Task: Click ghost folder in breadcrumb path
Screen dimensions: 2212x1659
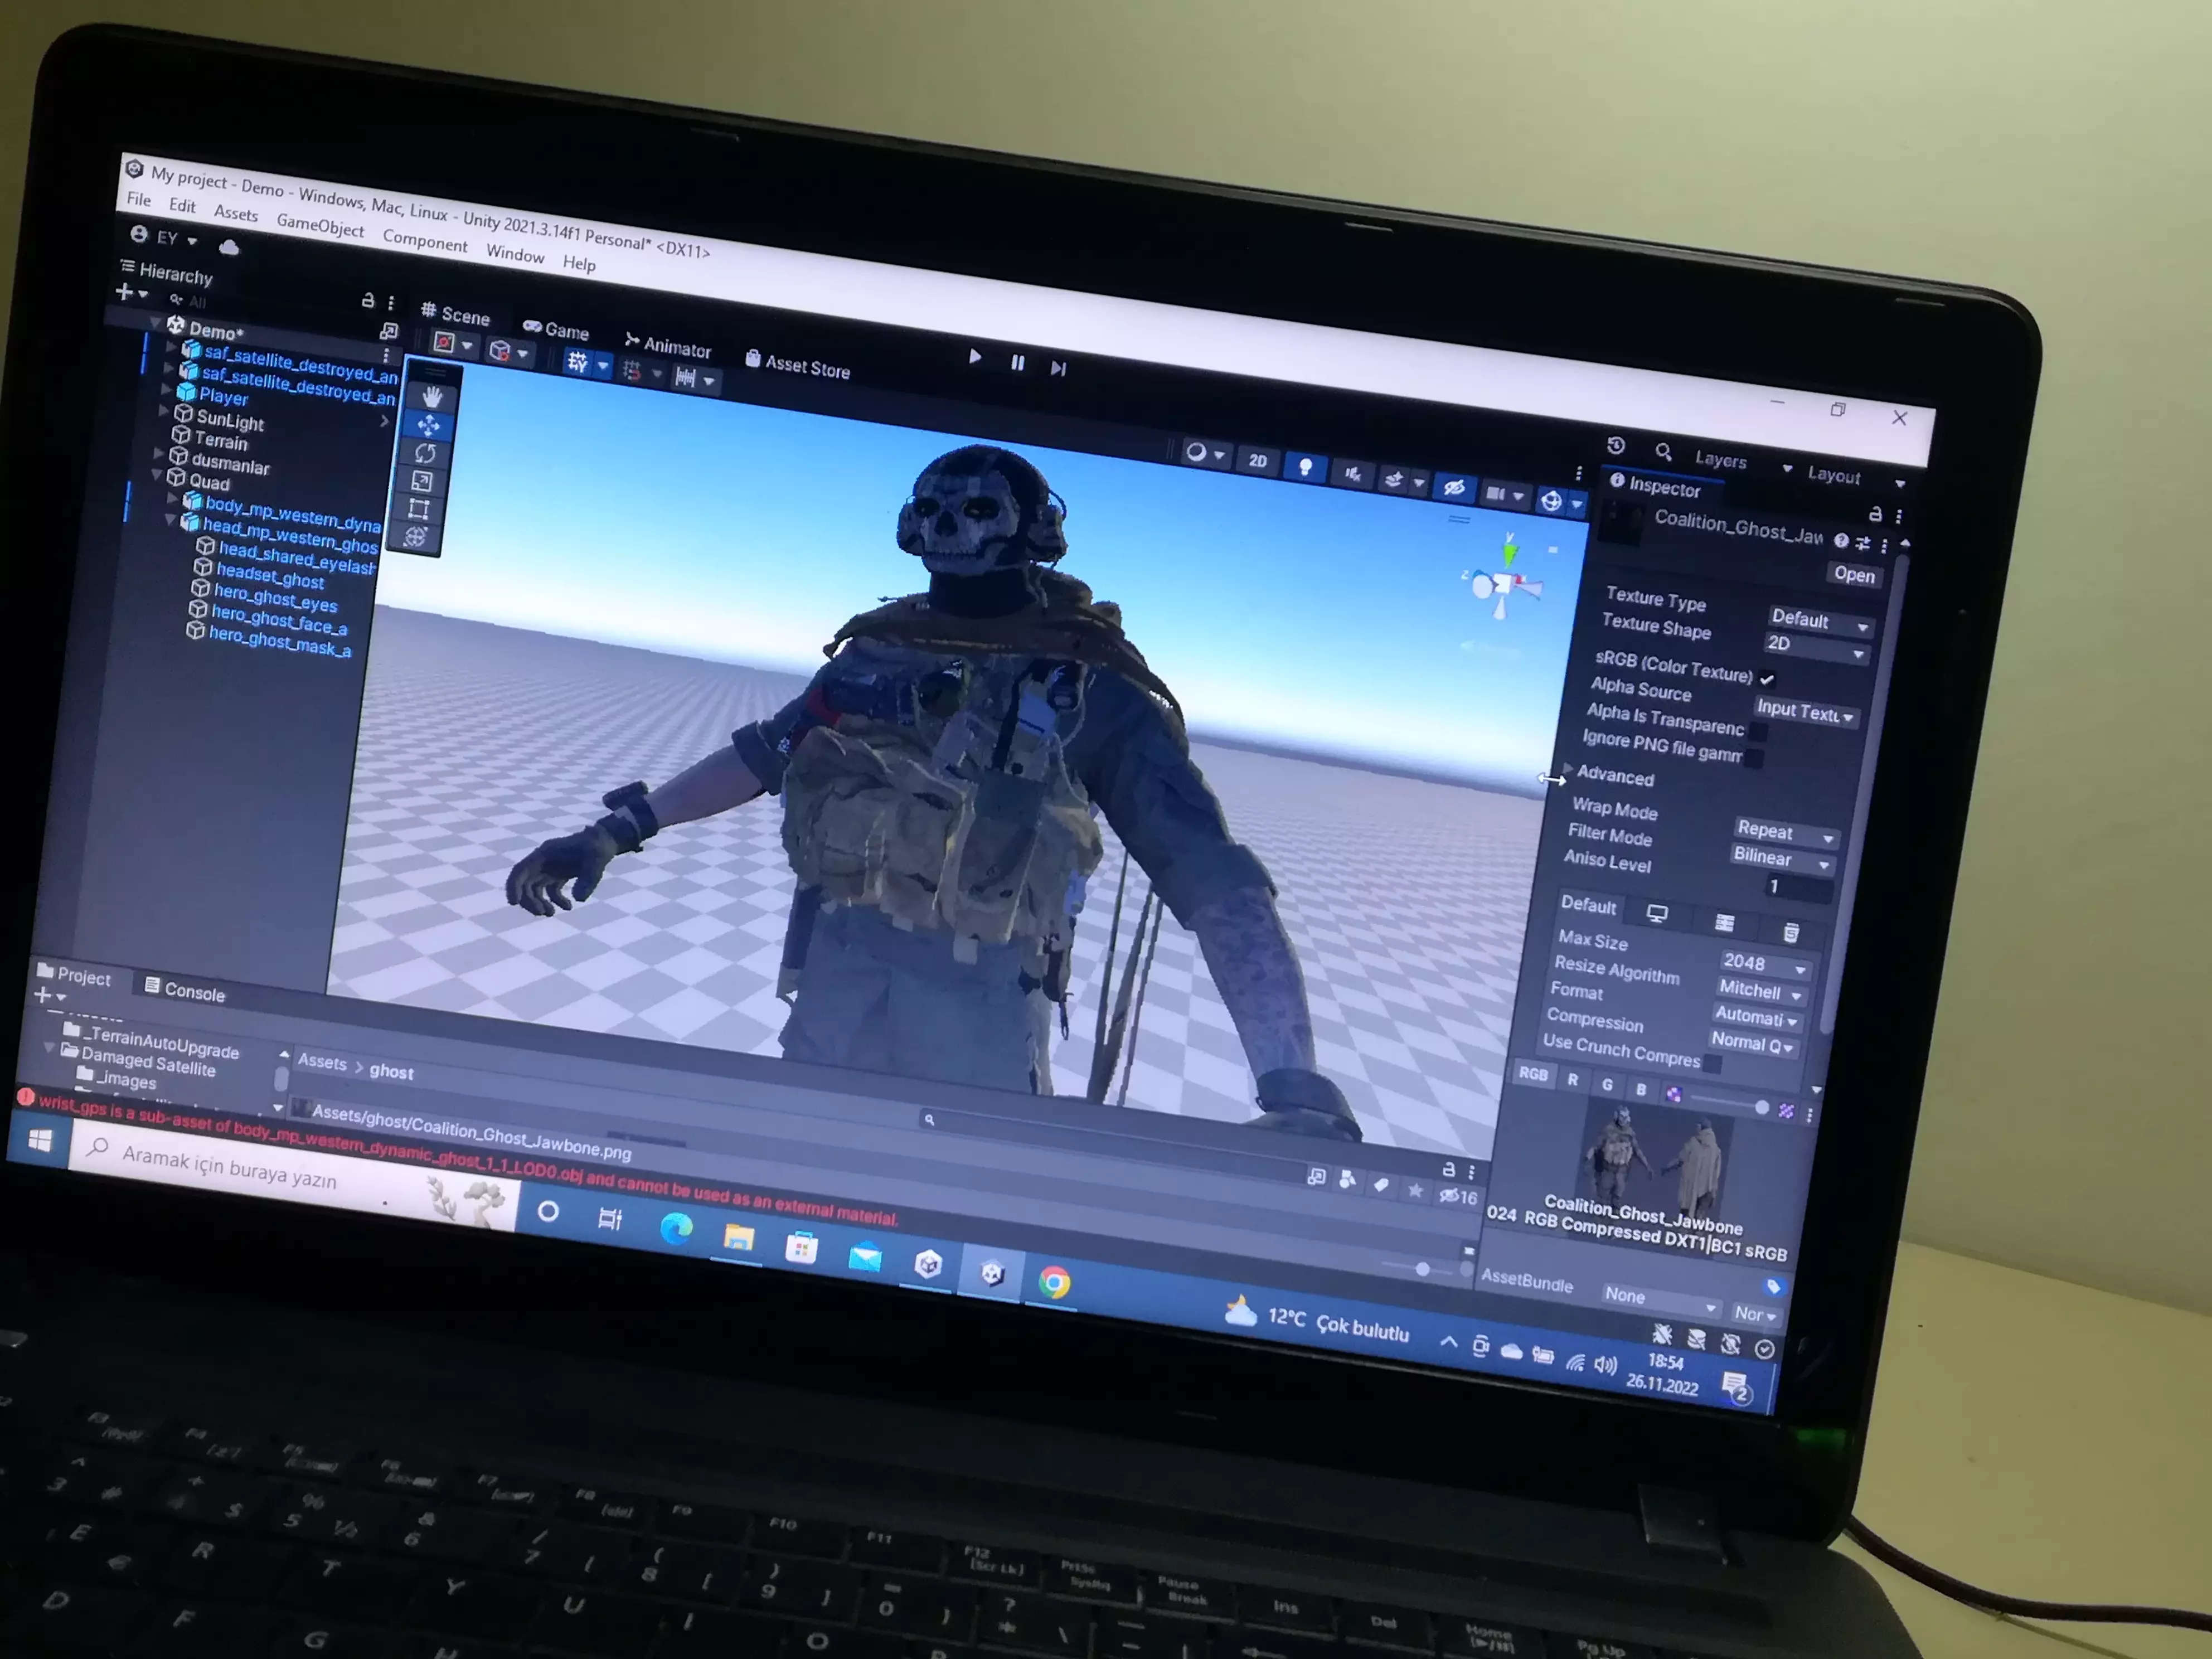Action: click(x=391, y=1071)
